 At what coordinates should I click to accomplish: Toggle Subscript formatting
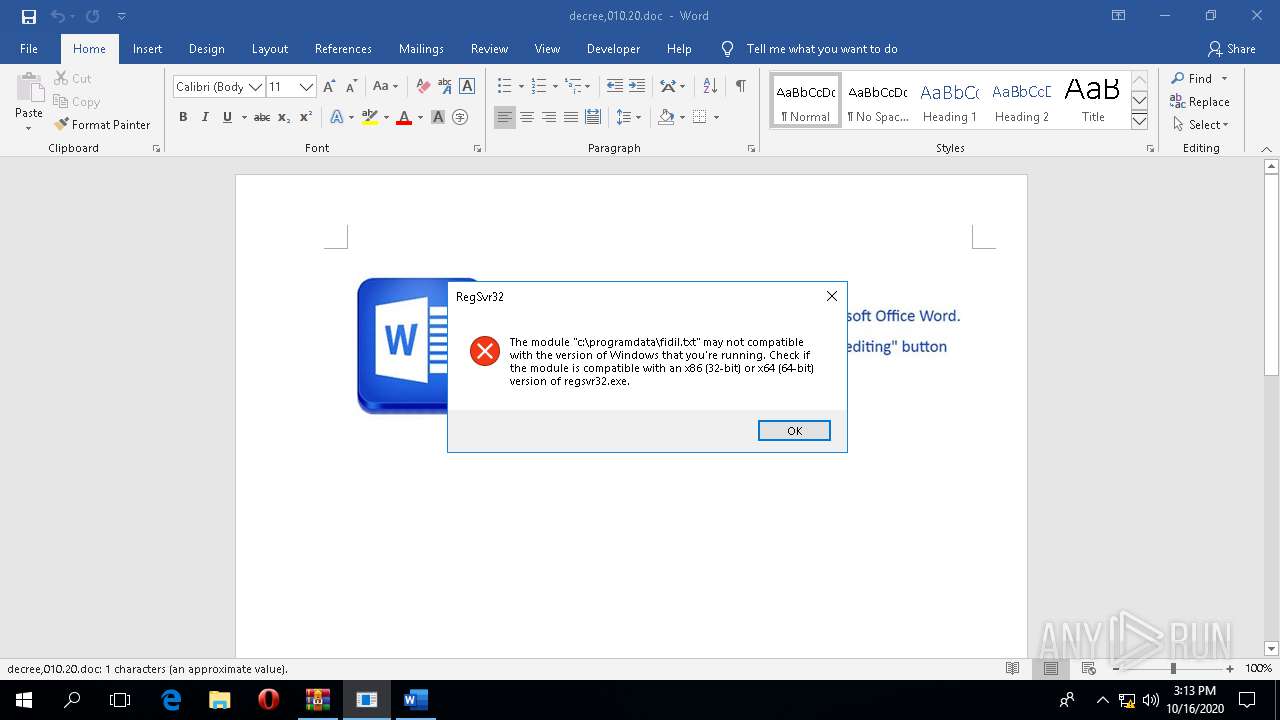(x=284, y=117)
